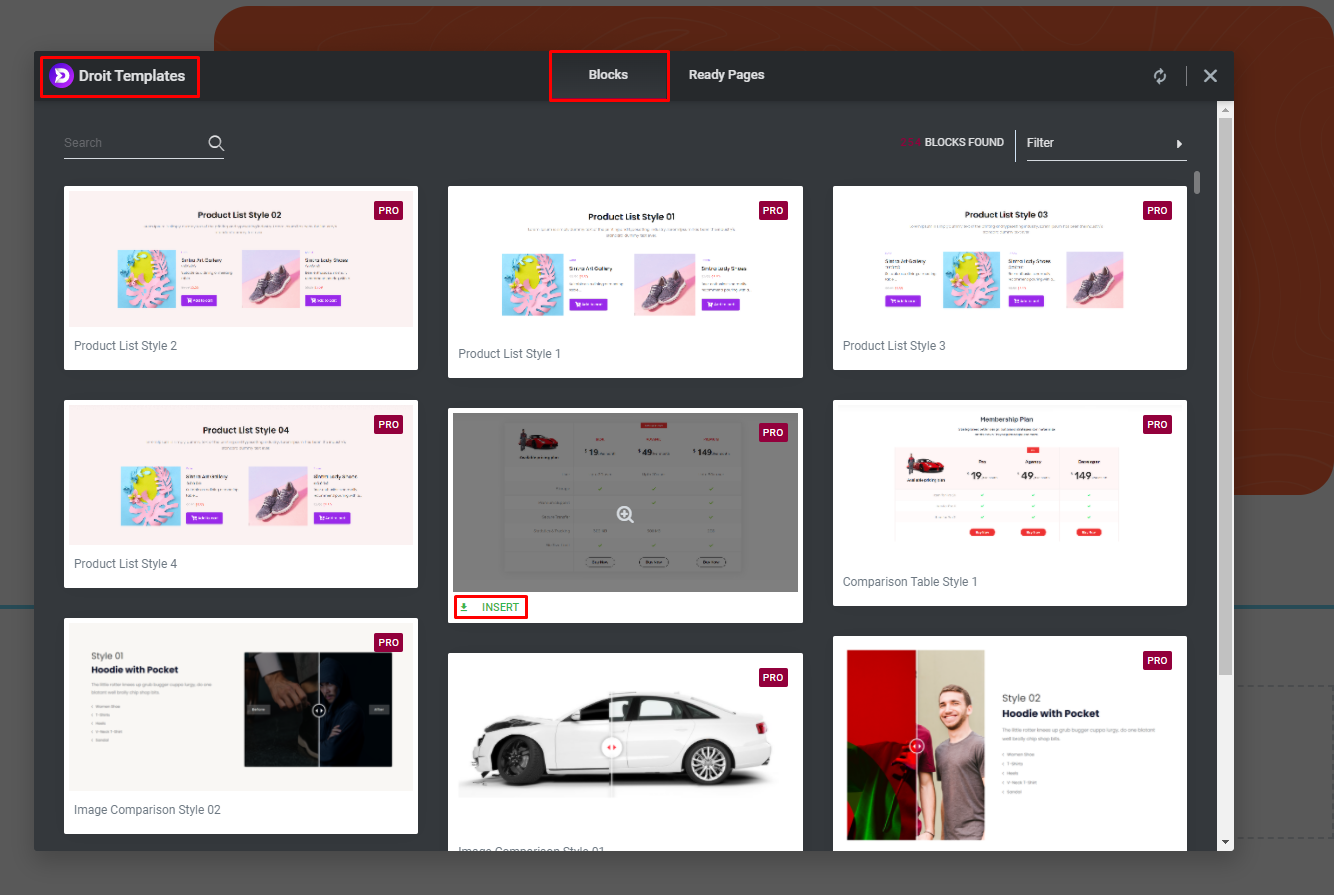This screenshot has height=895, width=1334.
Task: Open the white car image comparison thumbnail
Action: pos(625,747)
